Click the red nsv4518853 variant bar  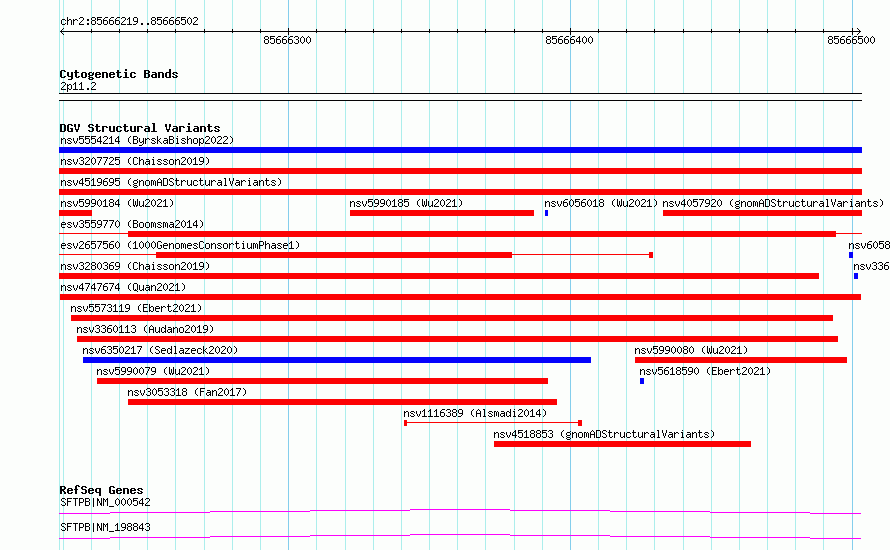tap(622, 444)
